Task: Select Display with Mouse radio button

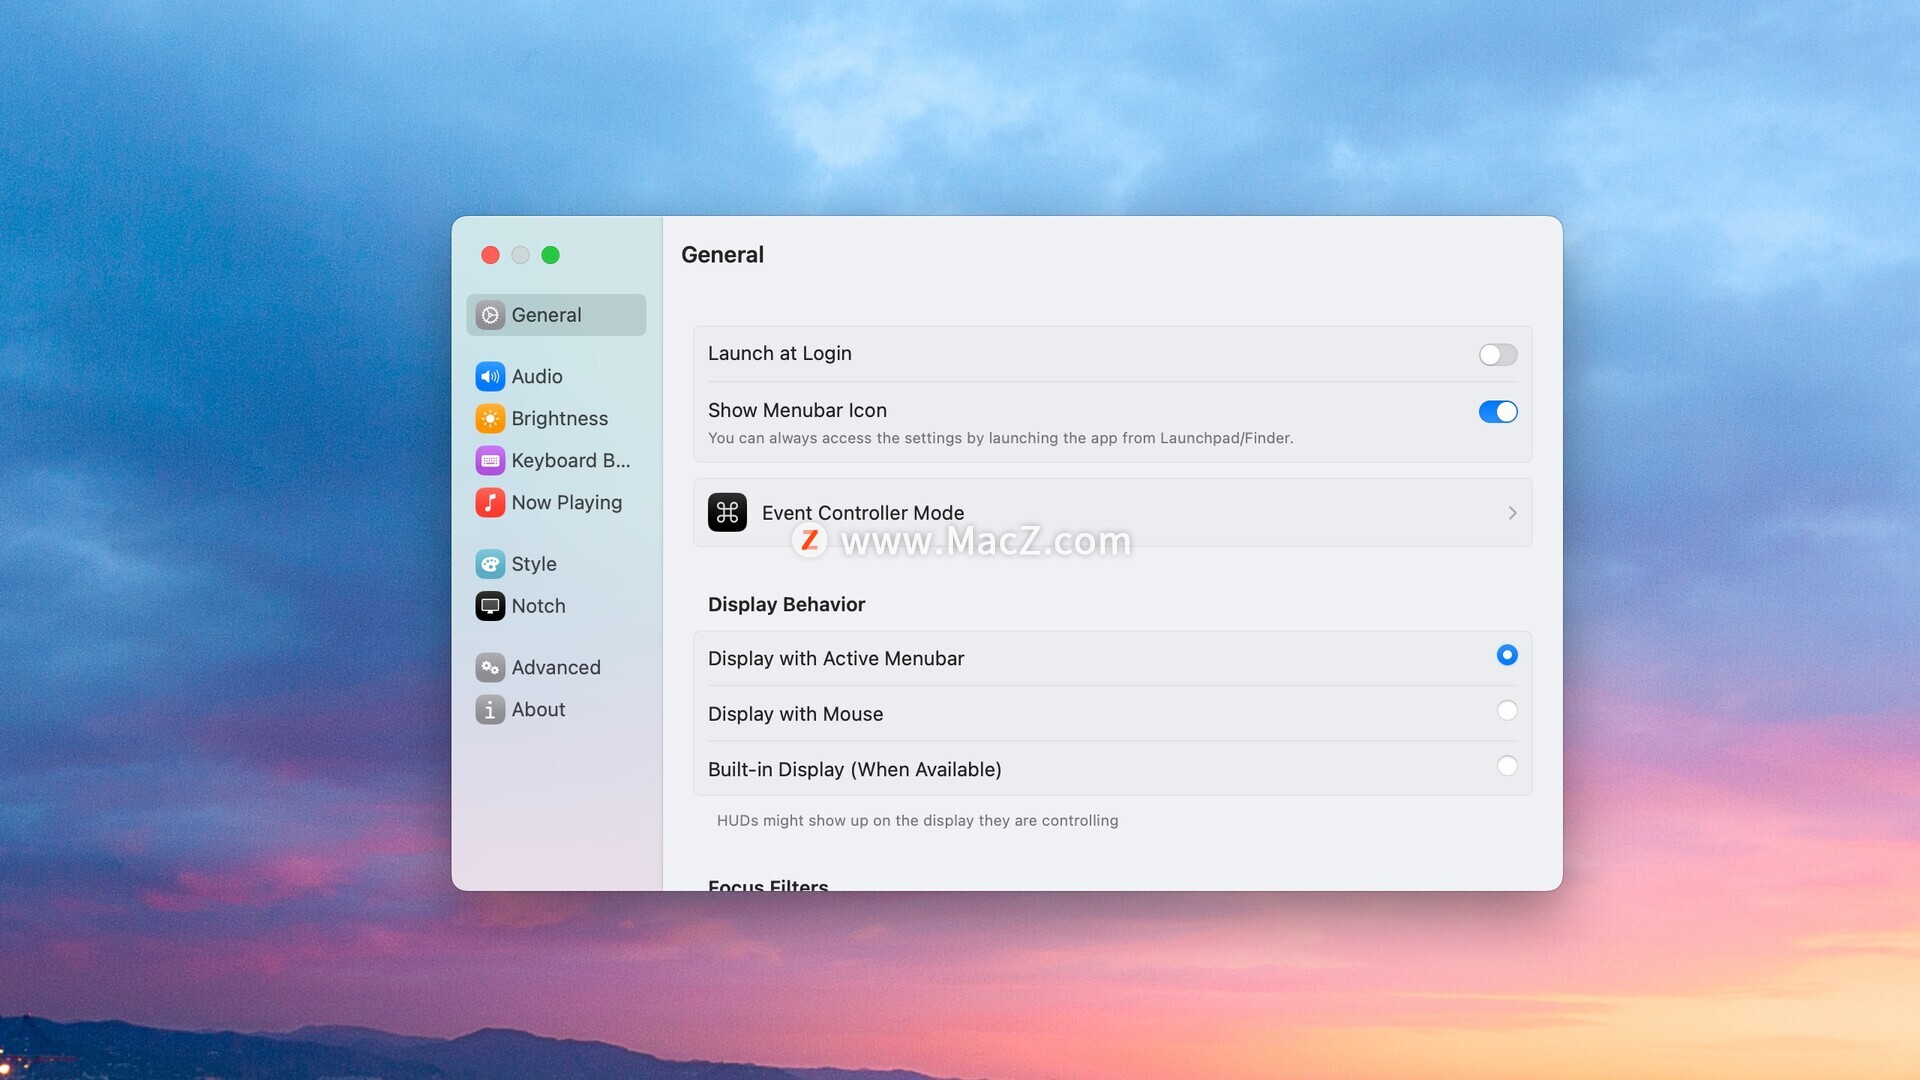Action: 1506,711
